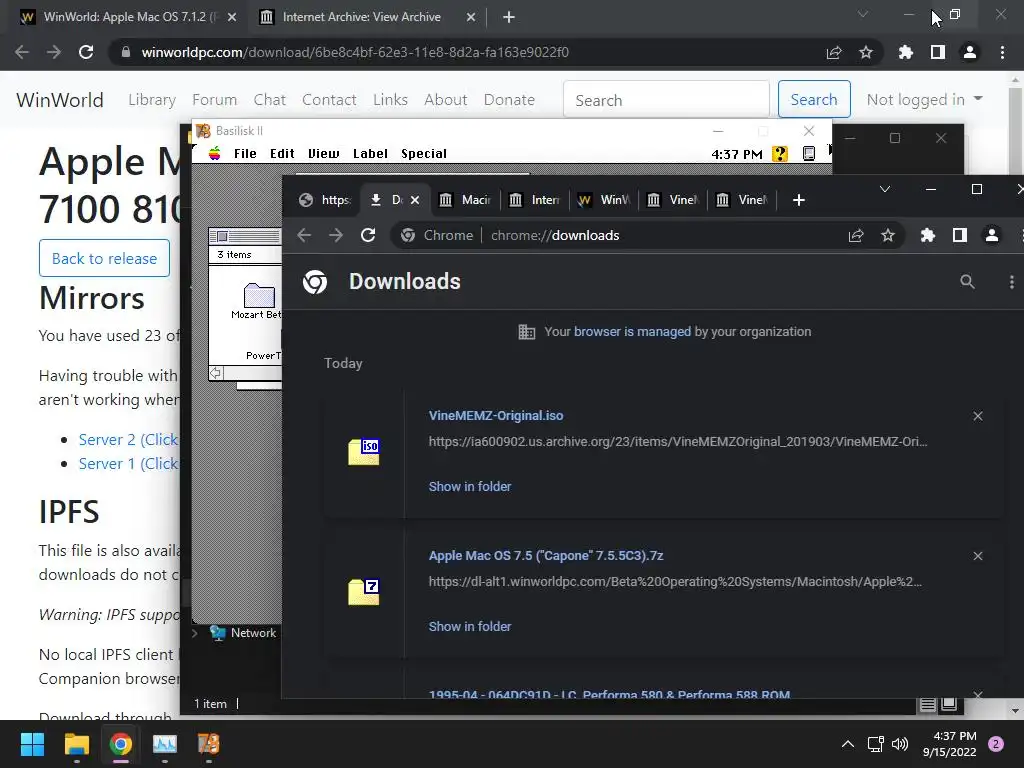Toggle side panel icon in inner Chrome

[x=959, y=235]
